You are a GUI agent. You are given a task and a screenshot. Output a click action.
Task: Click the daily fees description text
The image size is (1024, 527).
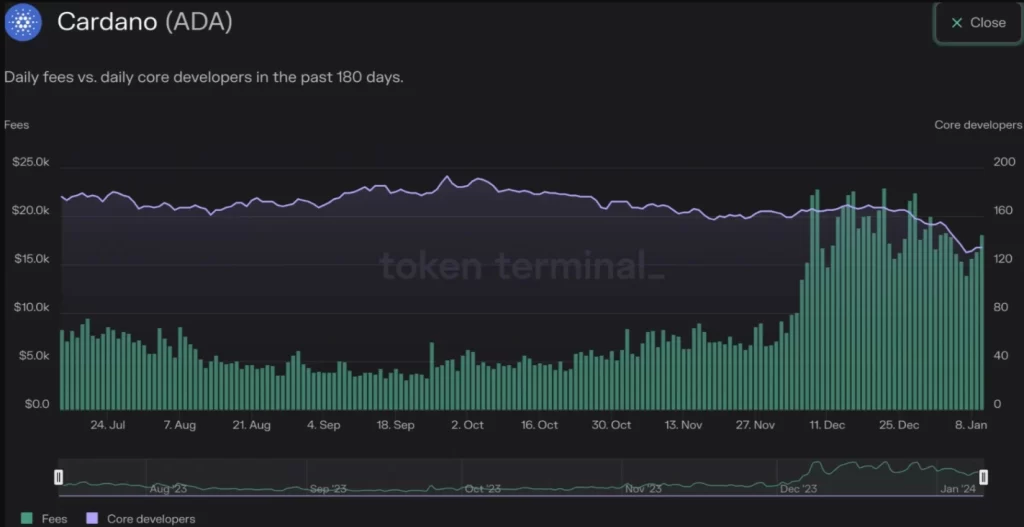click(x=204, y=78)
